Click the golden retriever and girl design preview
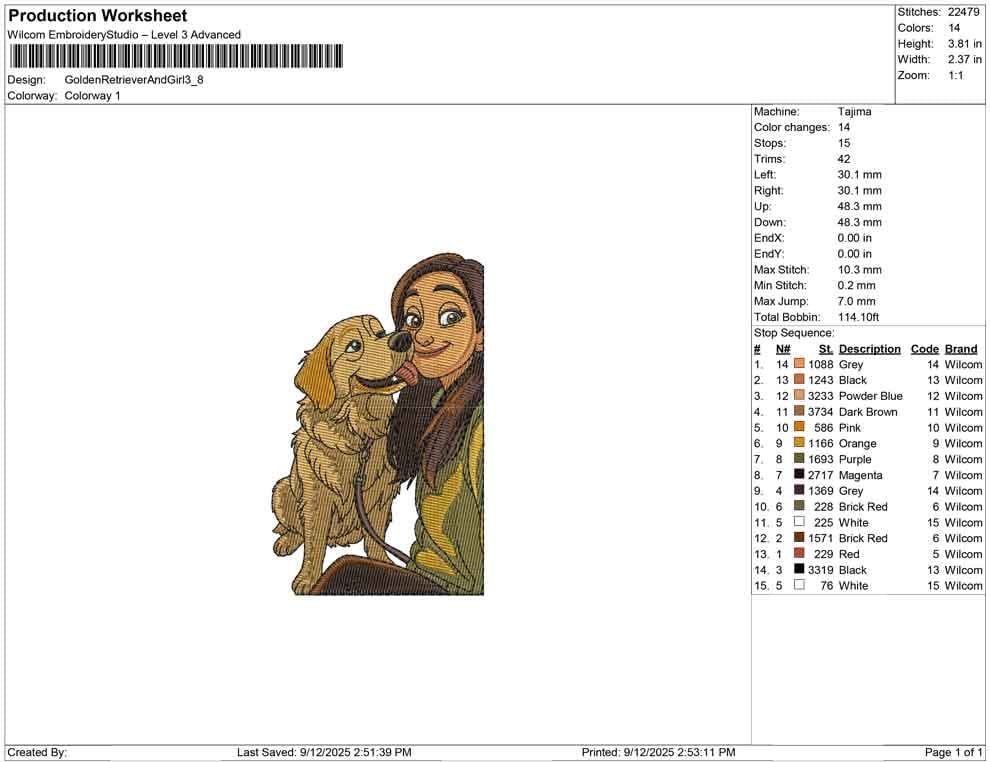 [x=378, y=424]
